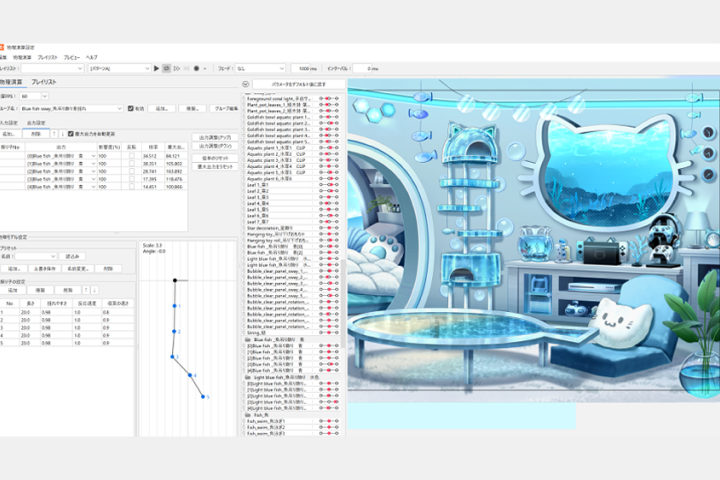The width and height of the screenshot is (720, 480).
Task: Check 反転 for output row [3] Blue fish
Action: coord(132,179)
